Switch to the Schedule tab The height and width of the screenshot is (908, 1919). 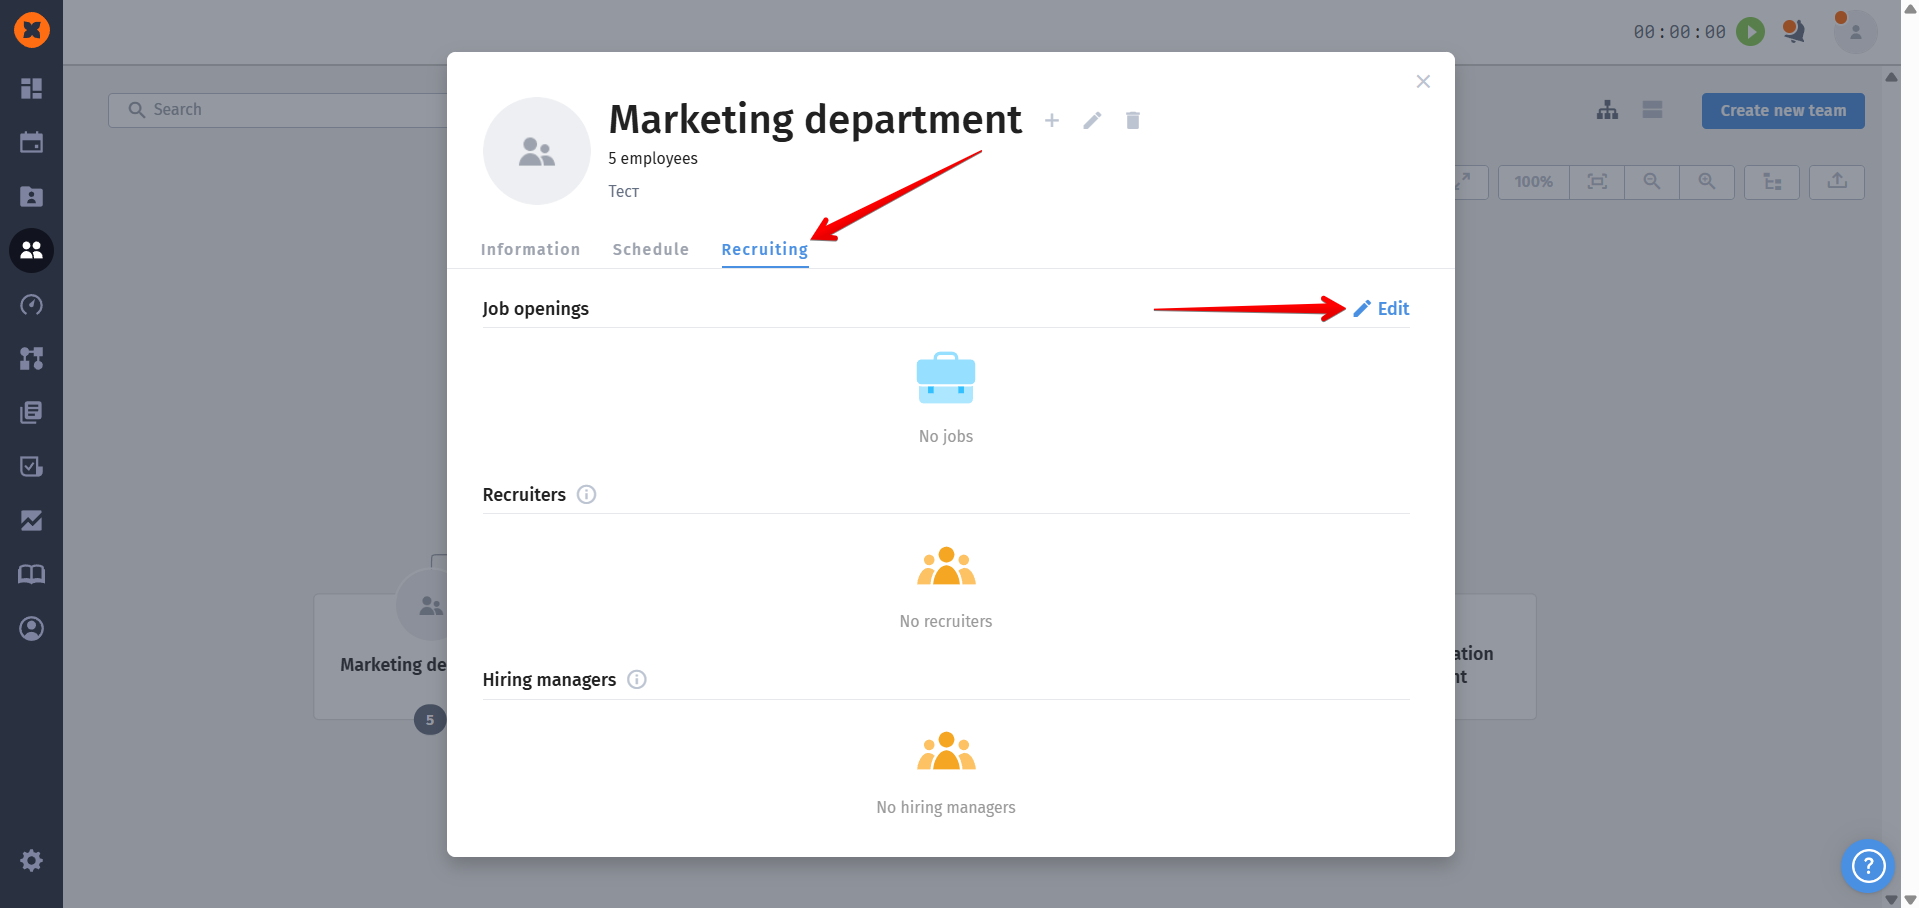pyautogui.click(x=651, y=250)
